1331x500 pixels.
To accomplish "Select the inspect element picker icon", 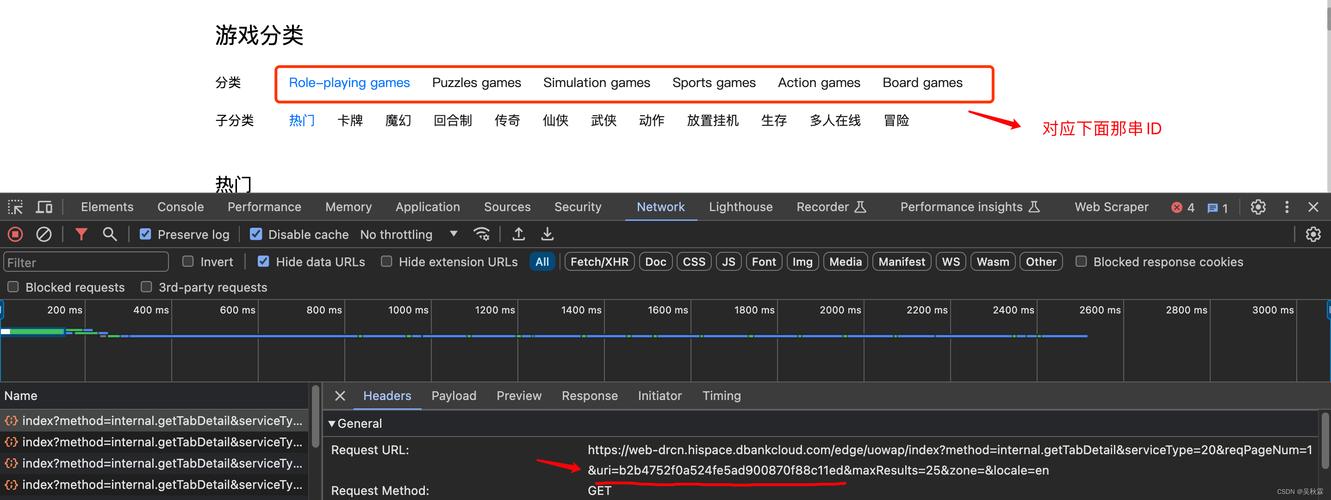I will pyautogui.click(x=15, y=207).
